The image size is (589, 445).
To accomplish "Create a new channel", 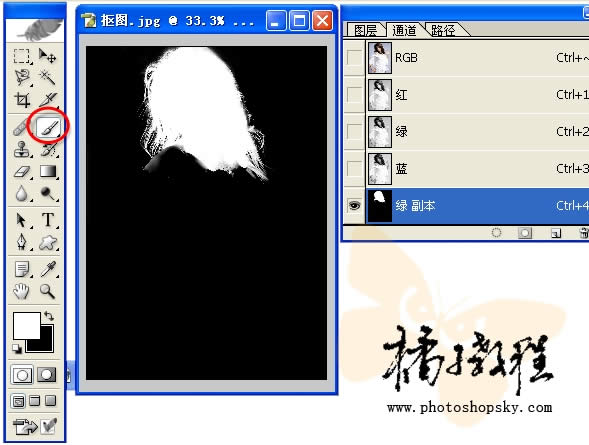I will [556, 233].
